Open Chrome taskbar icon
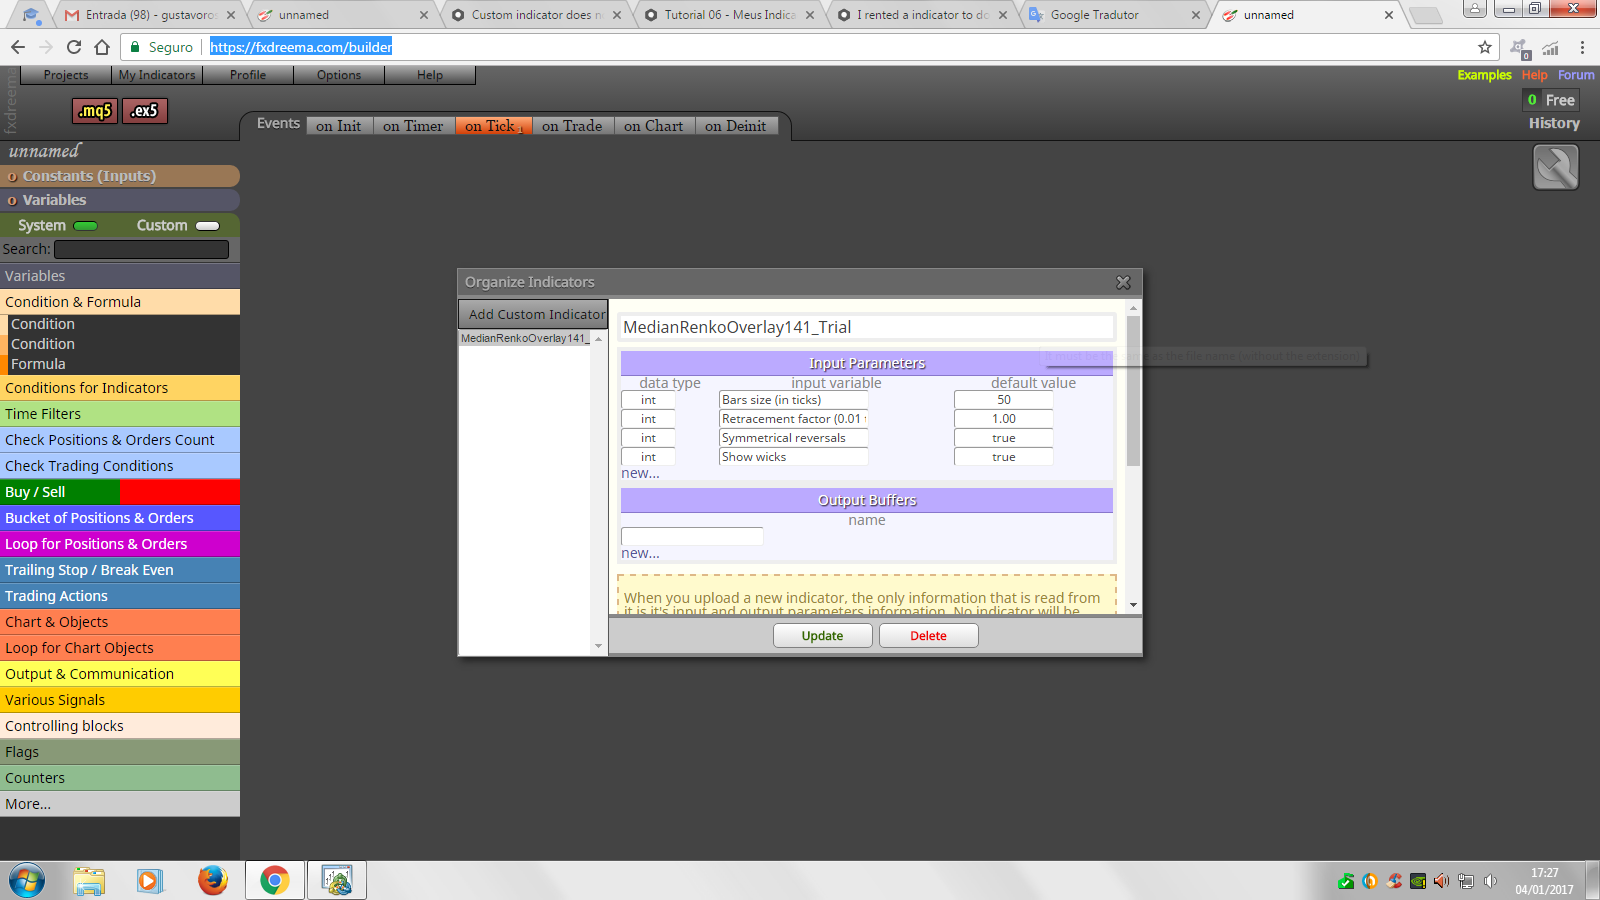This screenshot has height=900, width=1600. [274, 881]
